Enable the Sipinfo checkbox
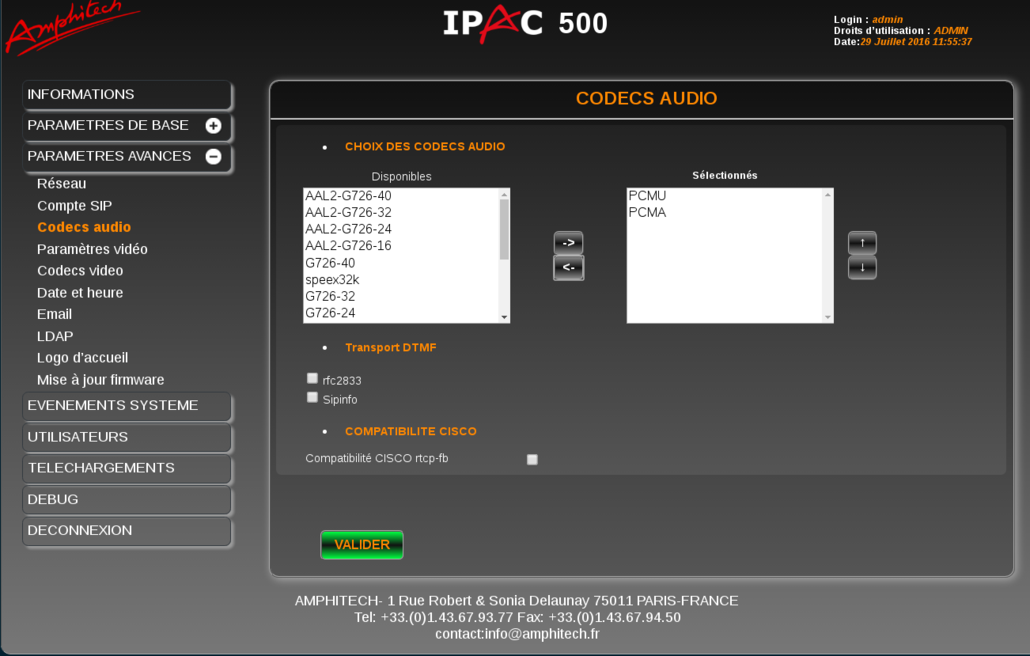The image size is (1030, 656). pyautogui.click(x=312, y=397)
